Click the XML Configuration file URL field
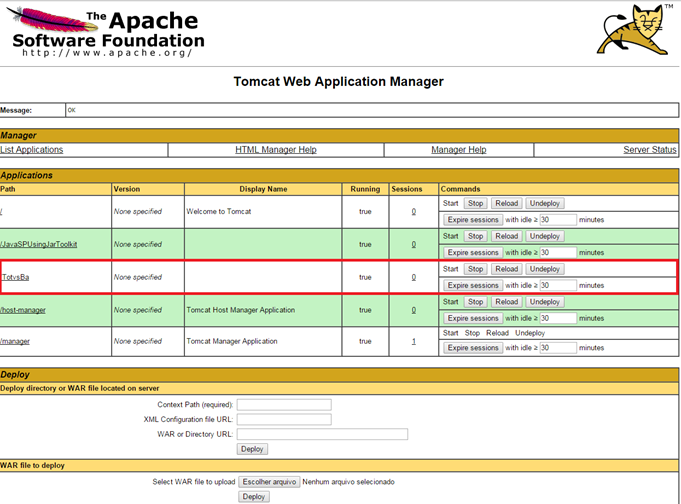Image resolution: width=681 pixels, height=504 pixels. point(284,420)
